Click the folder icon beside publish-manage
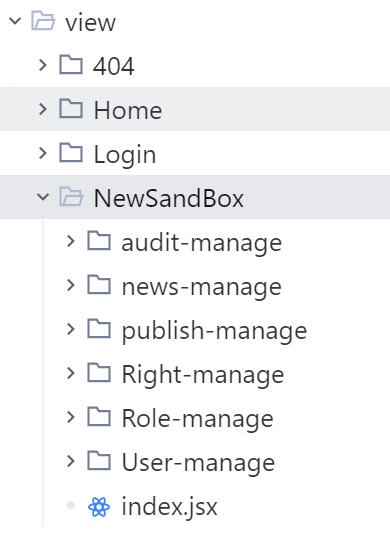This screenshot has height=535, width=390. point(99,329)
